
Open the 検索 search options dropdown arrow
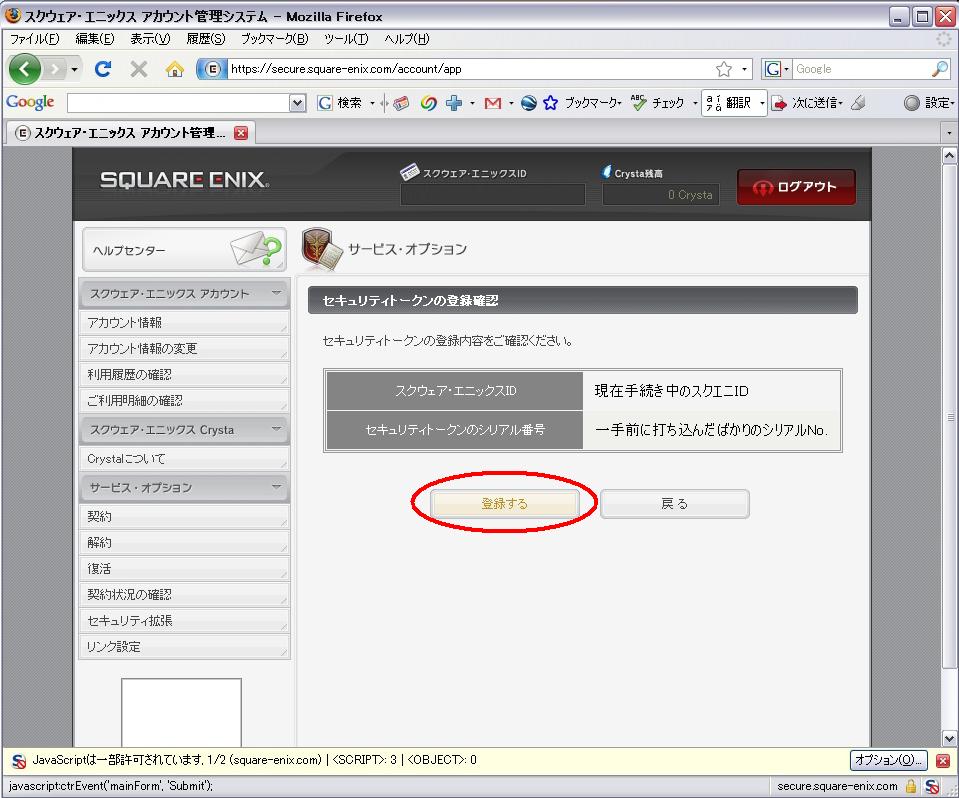click(372, 103)
